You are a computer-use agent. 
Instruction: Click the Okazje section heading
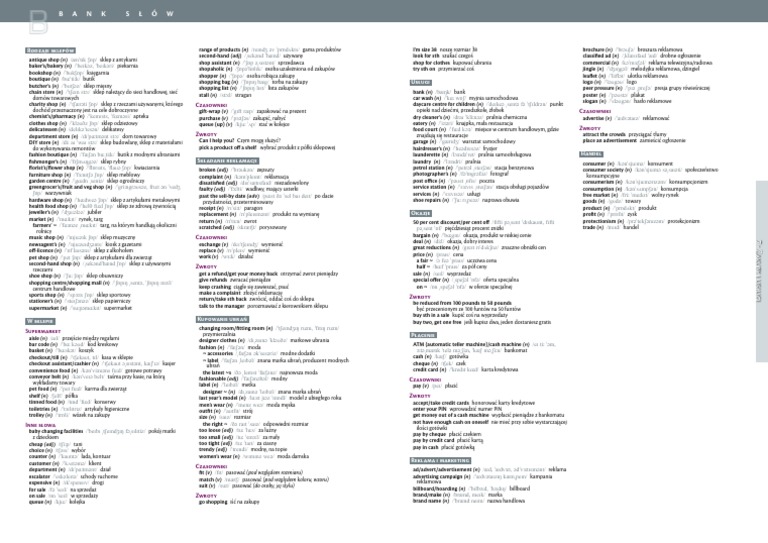421,213
